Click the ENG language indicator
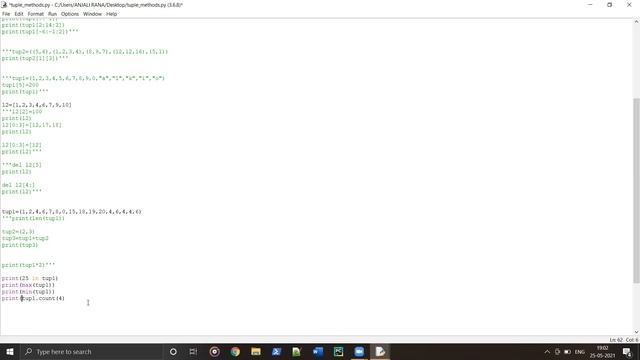The height and width of the screenshot is (360, 640). tap(580, 352)
